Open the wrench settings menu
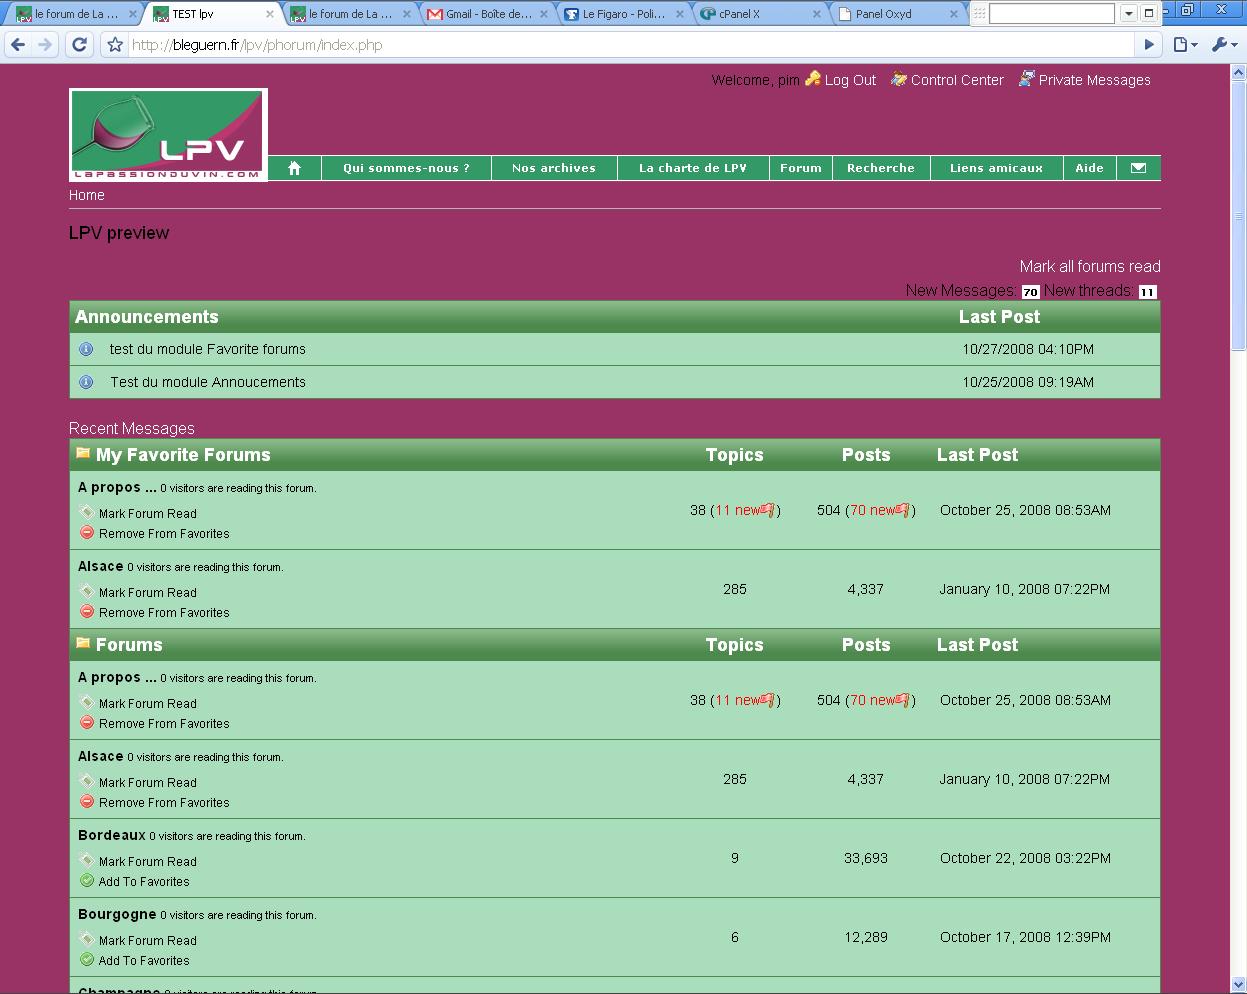The width and height of the screenshot is (1247, 994). click(1224, 44)
